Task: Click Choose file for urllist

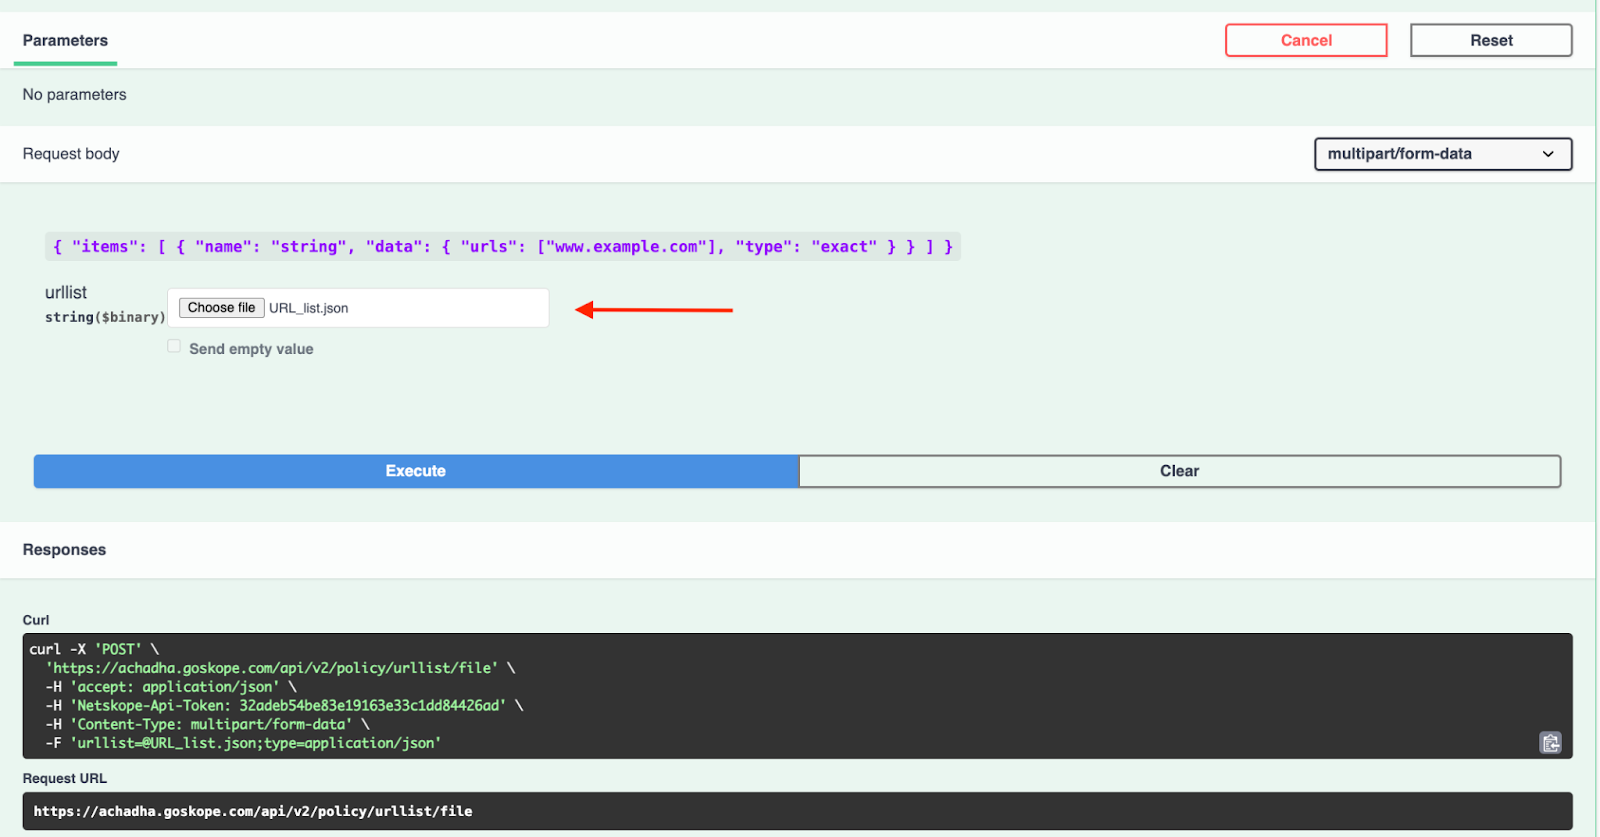Action: [221, 308]
